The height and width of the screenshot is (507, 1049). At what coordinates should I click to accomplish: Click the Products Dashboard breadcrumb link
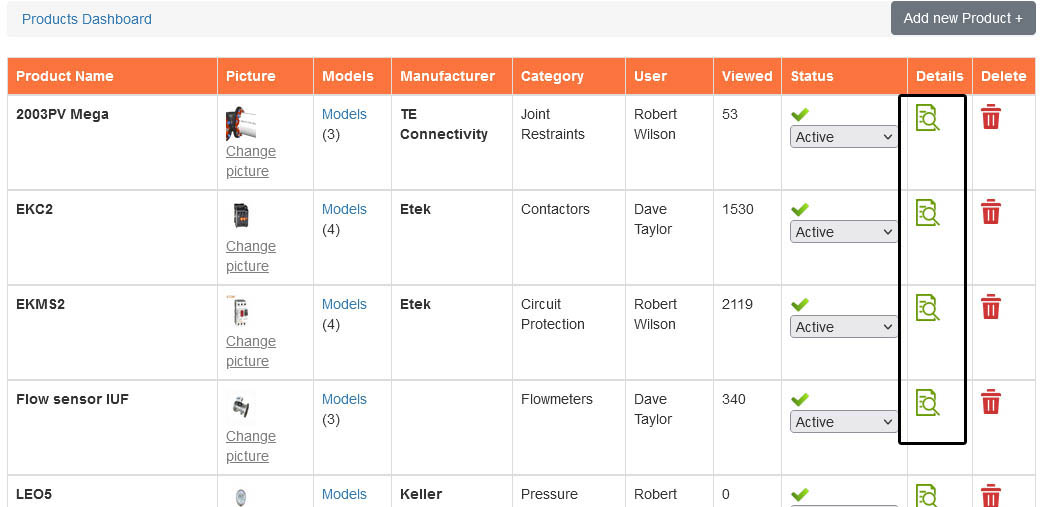(87, 19)
